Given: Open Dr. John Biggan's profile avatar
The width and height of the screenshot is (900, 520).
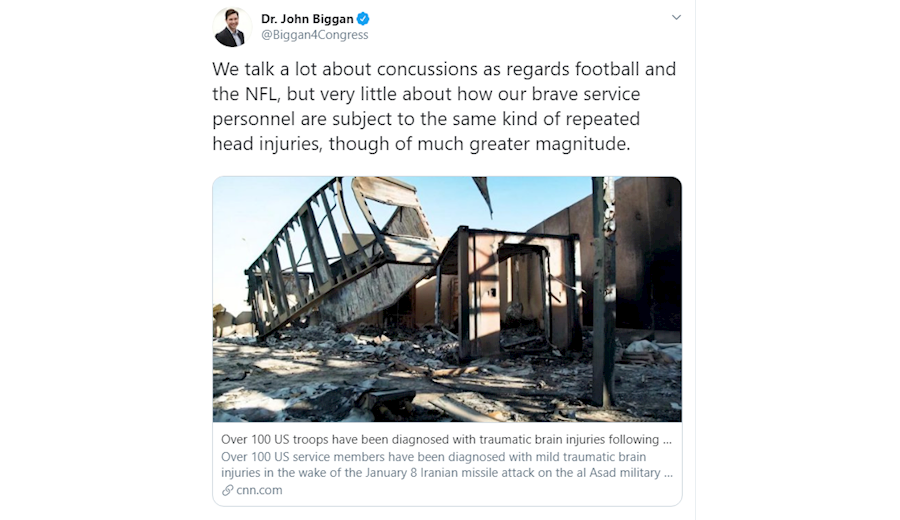Looking at the screenshot, I should [x=232, y=28].
